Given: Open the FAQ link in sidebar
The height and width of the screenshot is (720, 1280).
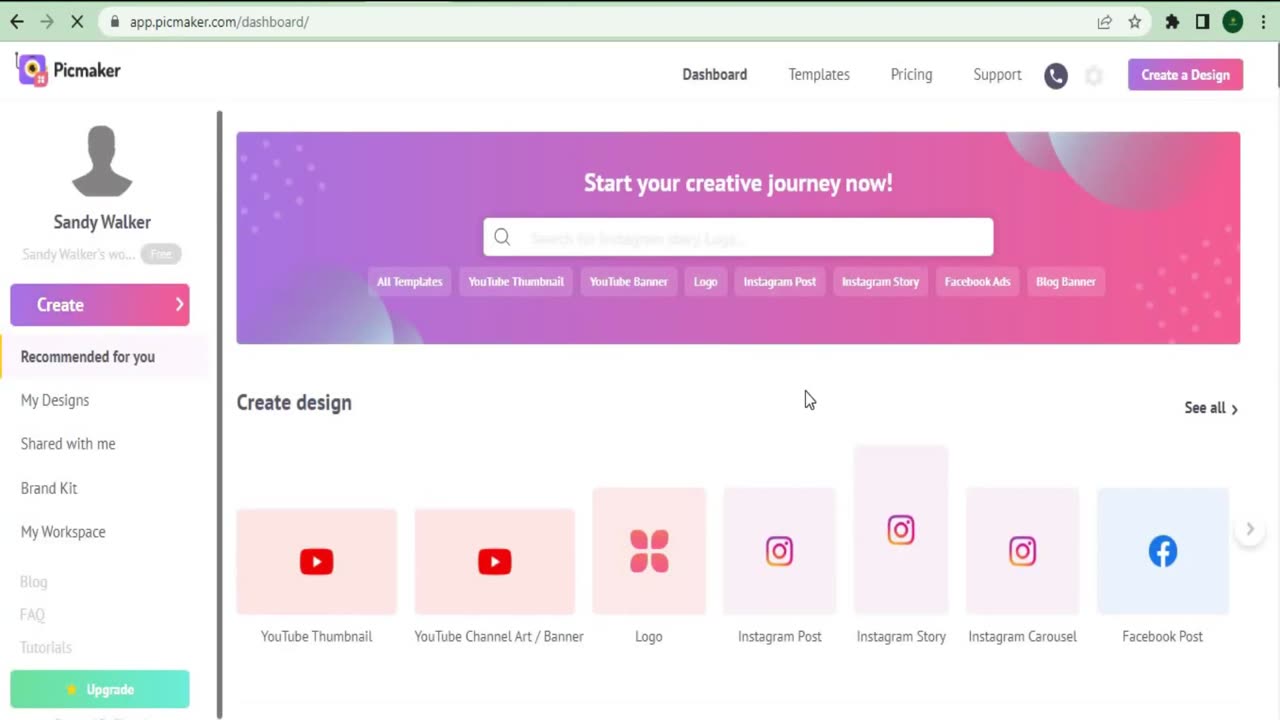Looking at the screenshot, I should (x=32, y=615).
